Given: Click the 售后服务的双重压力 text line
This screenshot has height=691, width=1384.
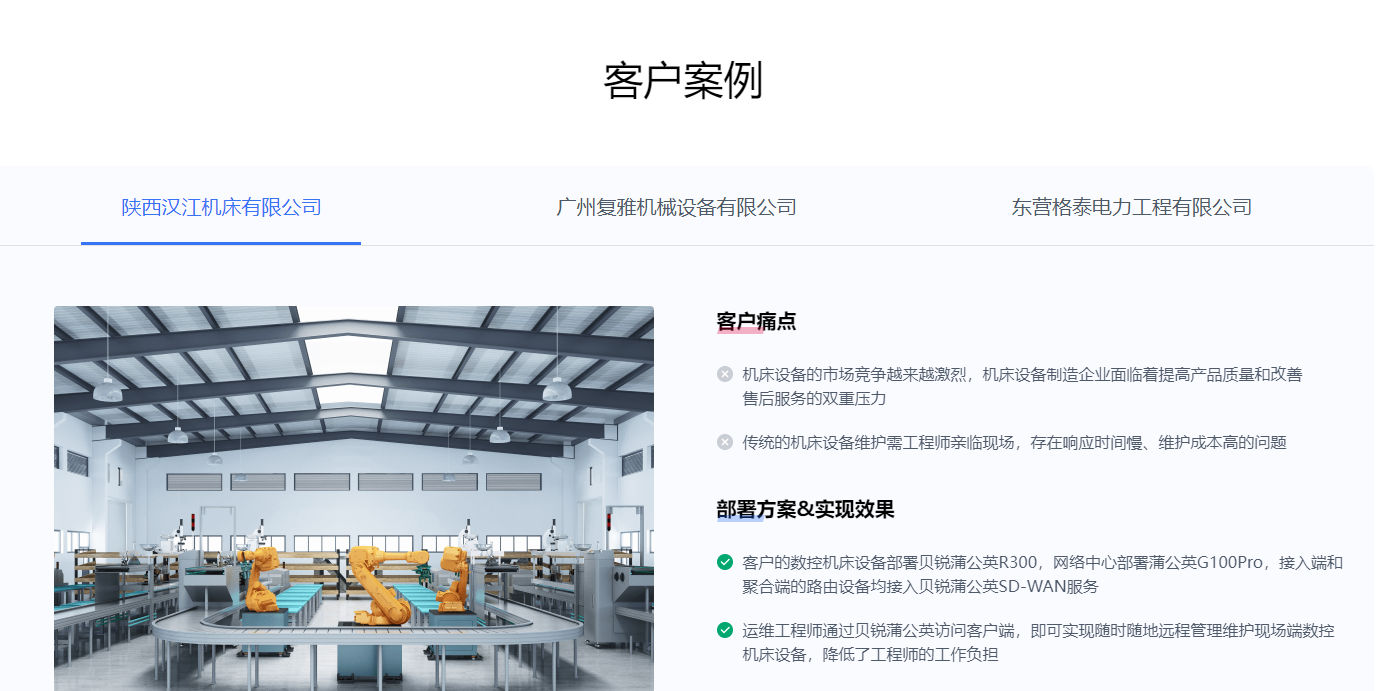Looking at the screenshot, I should coord(814,398).
